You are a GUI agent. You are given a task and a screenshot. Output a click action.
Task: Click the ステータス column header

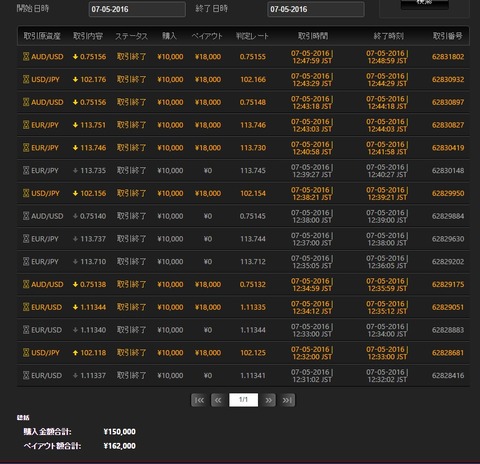(x=131, y=36)
